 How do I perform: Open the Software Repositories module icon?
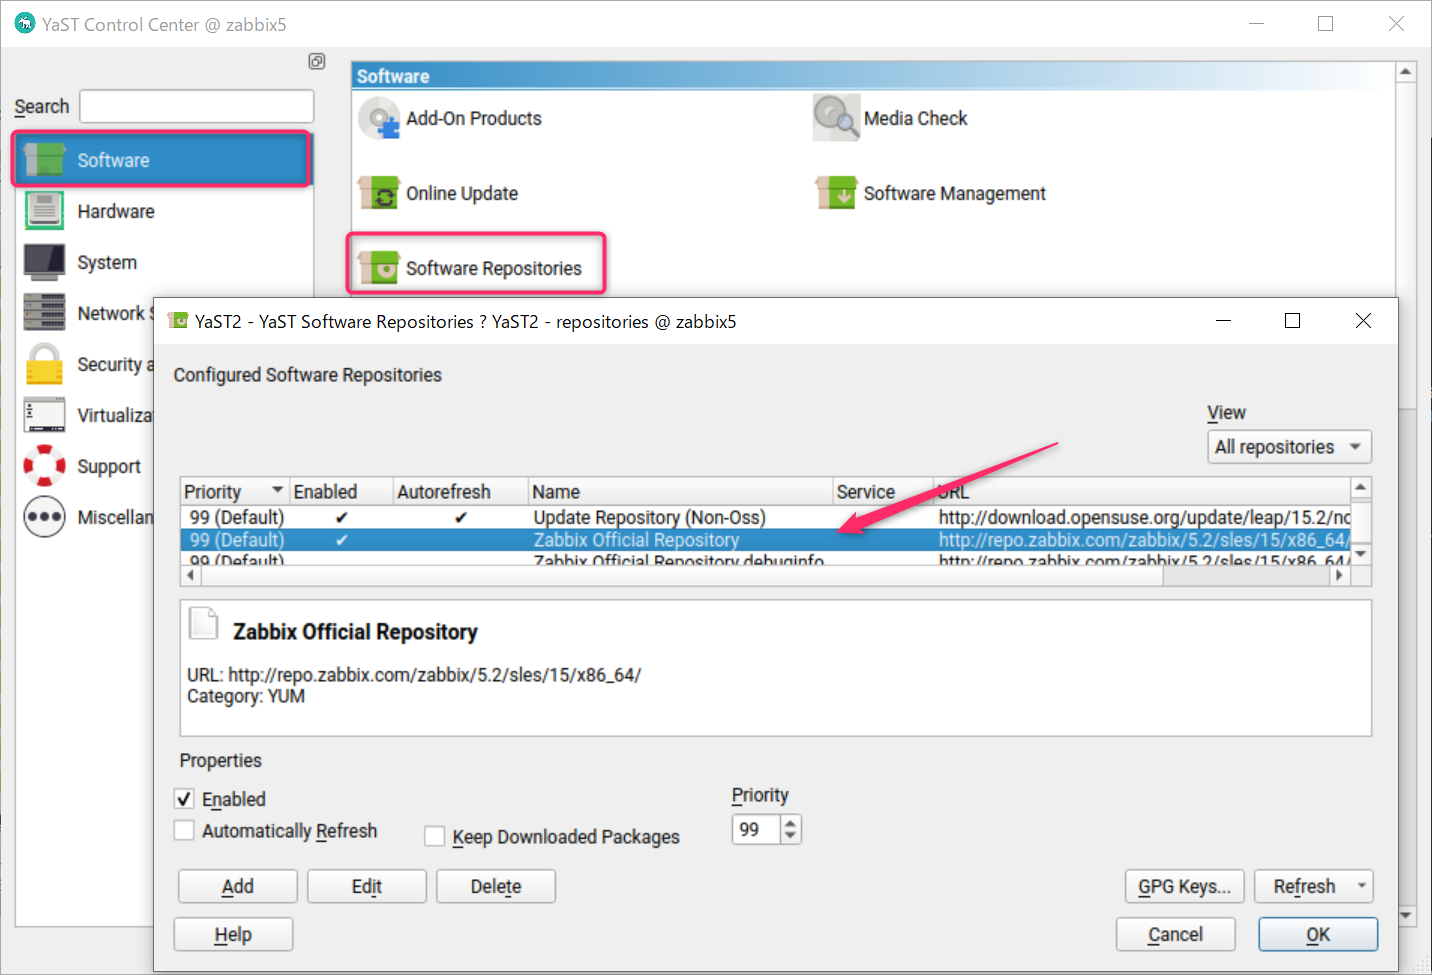click(x=380, y=267)
